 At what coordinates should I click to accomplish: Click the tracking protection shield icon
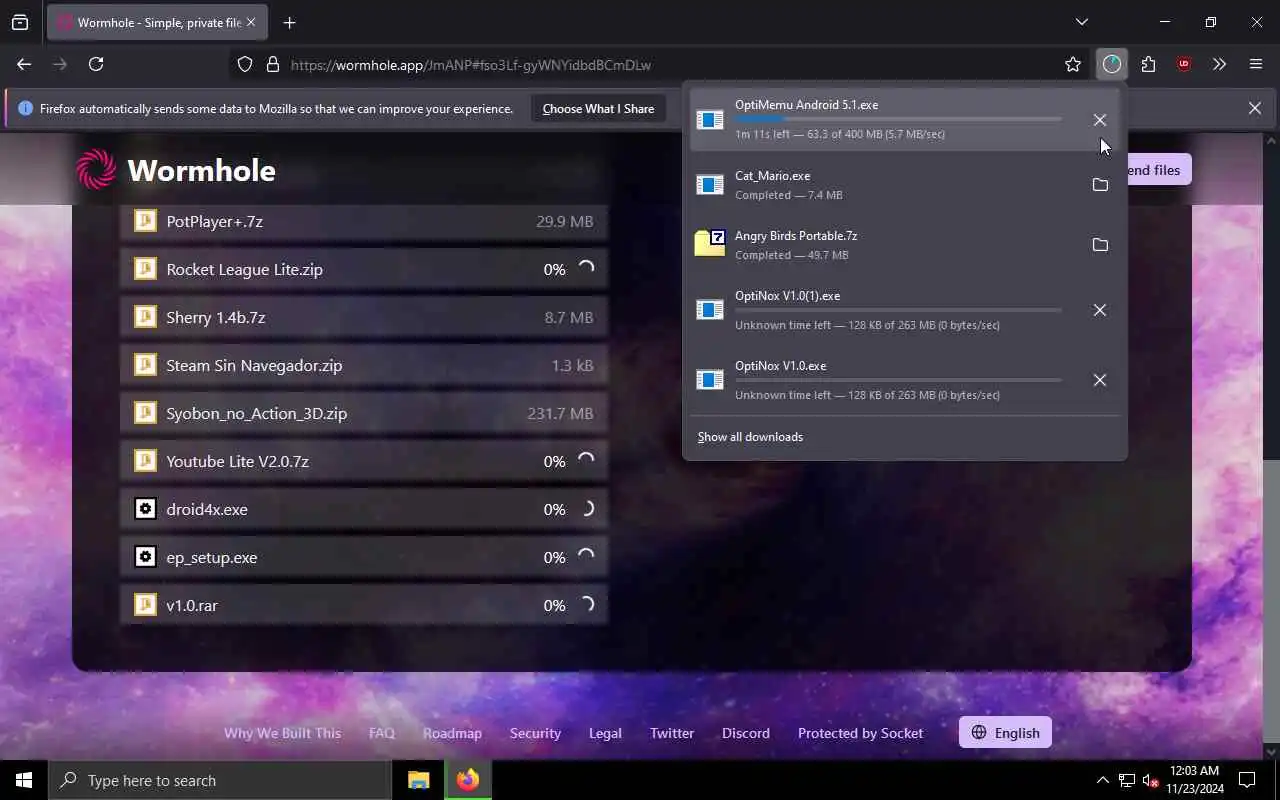tap(245, 64)
